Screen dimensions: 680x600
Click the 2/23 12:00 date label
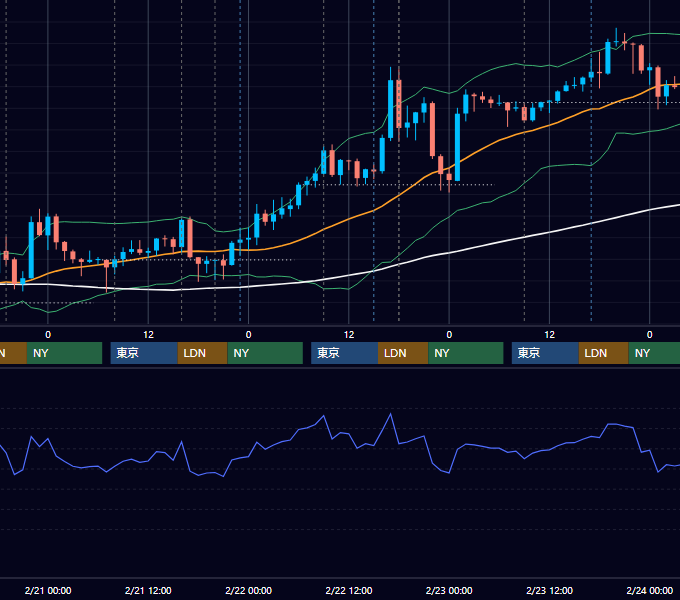pyautogui.click(x=549, y=590)
